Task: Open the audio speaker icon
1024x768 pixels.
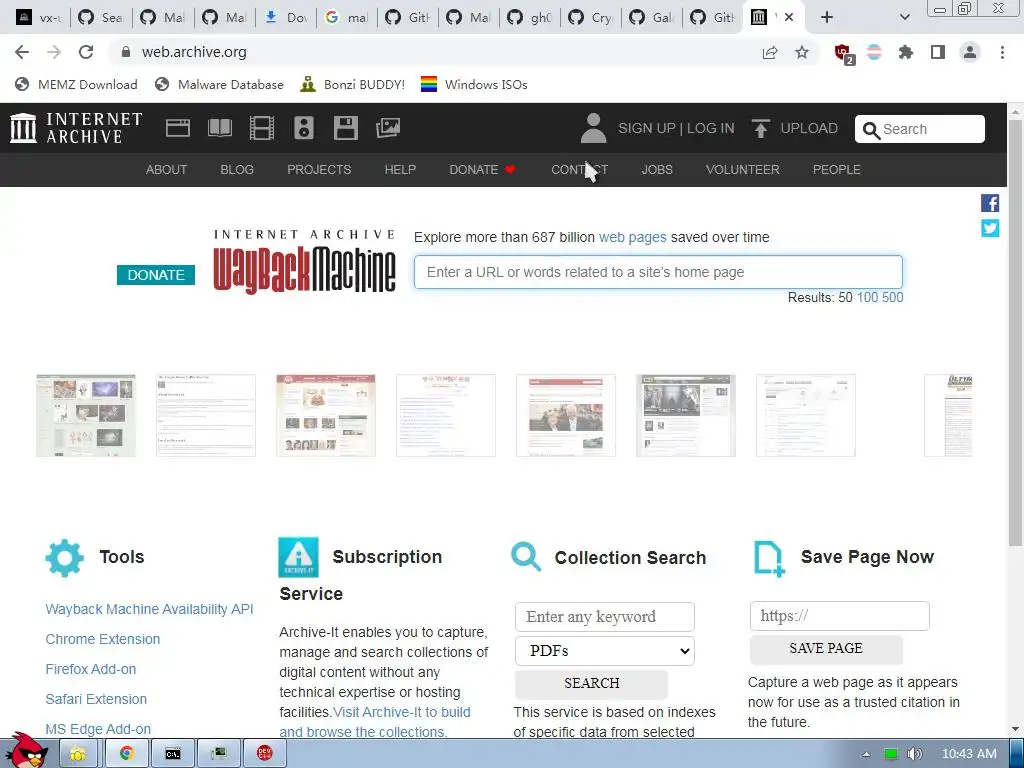Action: click(x=304, y=128)
